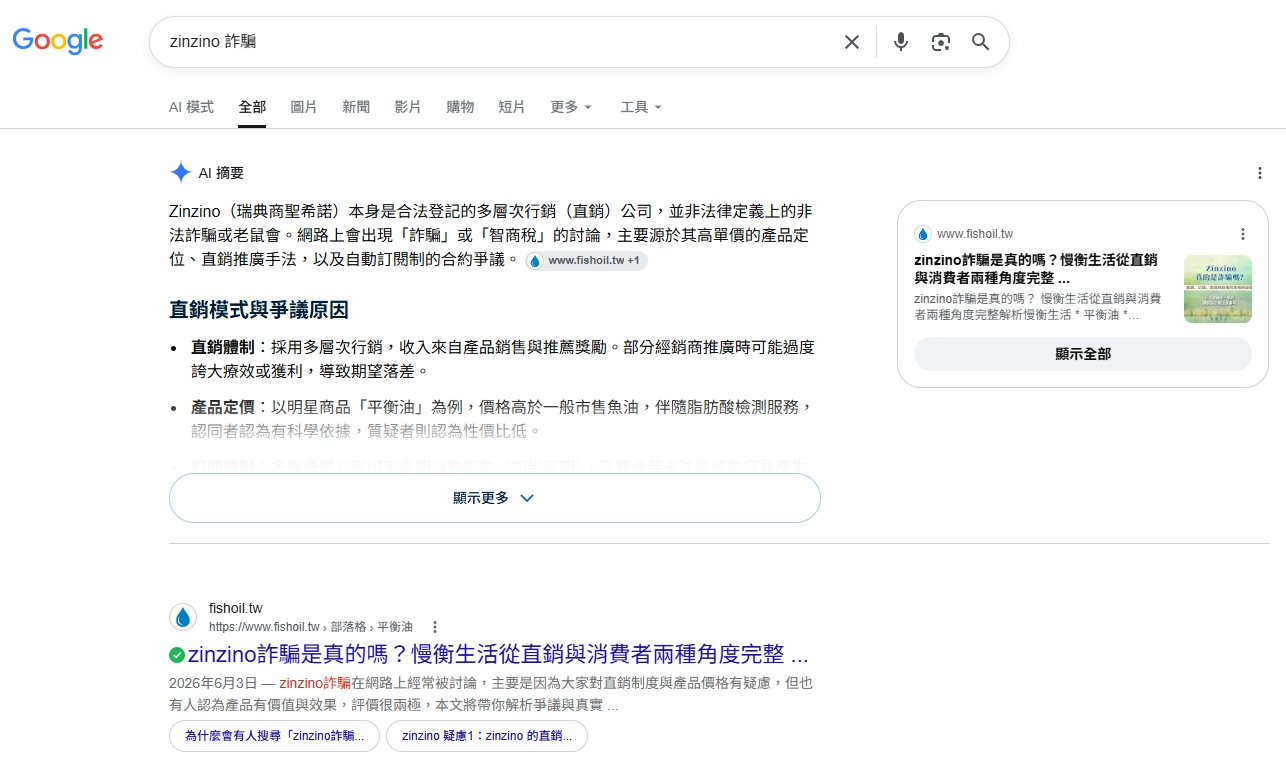Start voice search with microphone icon
The image size is (1286, 764).
pos(901,42)
